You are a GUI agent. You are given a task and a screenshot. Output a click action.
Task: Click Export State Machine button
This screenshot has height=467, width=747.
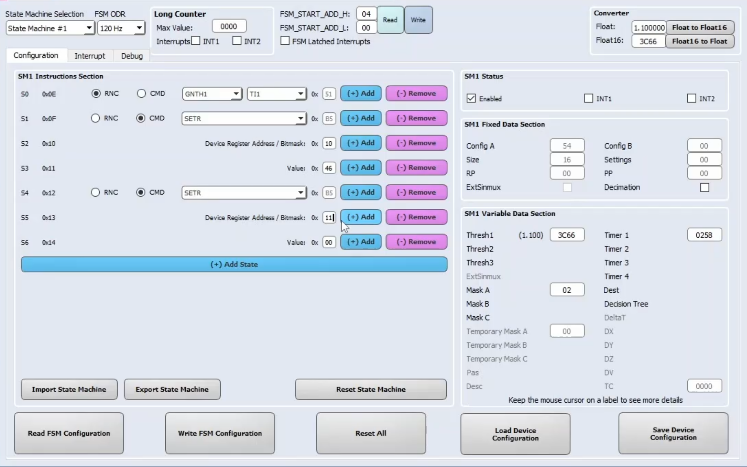pos(172,389)
